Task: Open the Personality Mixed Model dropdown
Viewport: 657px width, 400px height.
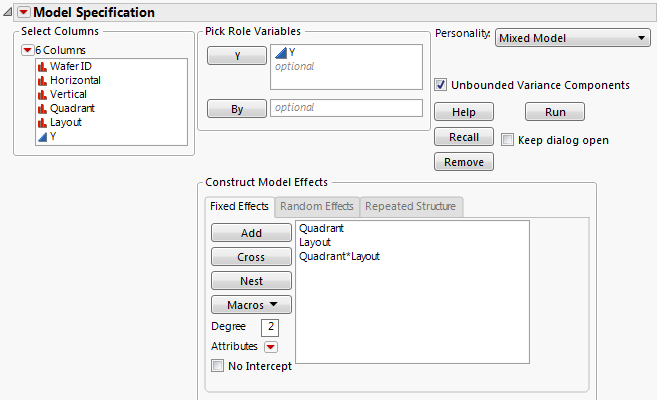Action: click(x=573, y=38)
